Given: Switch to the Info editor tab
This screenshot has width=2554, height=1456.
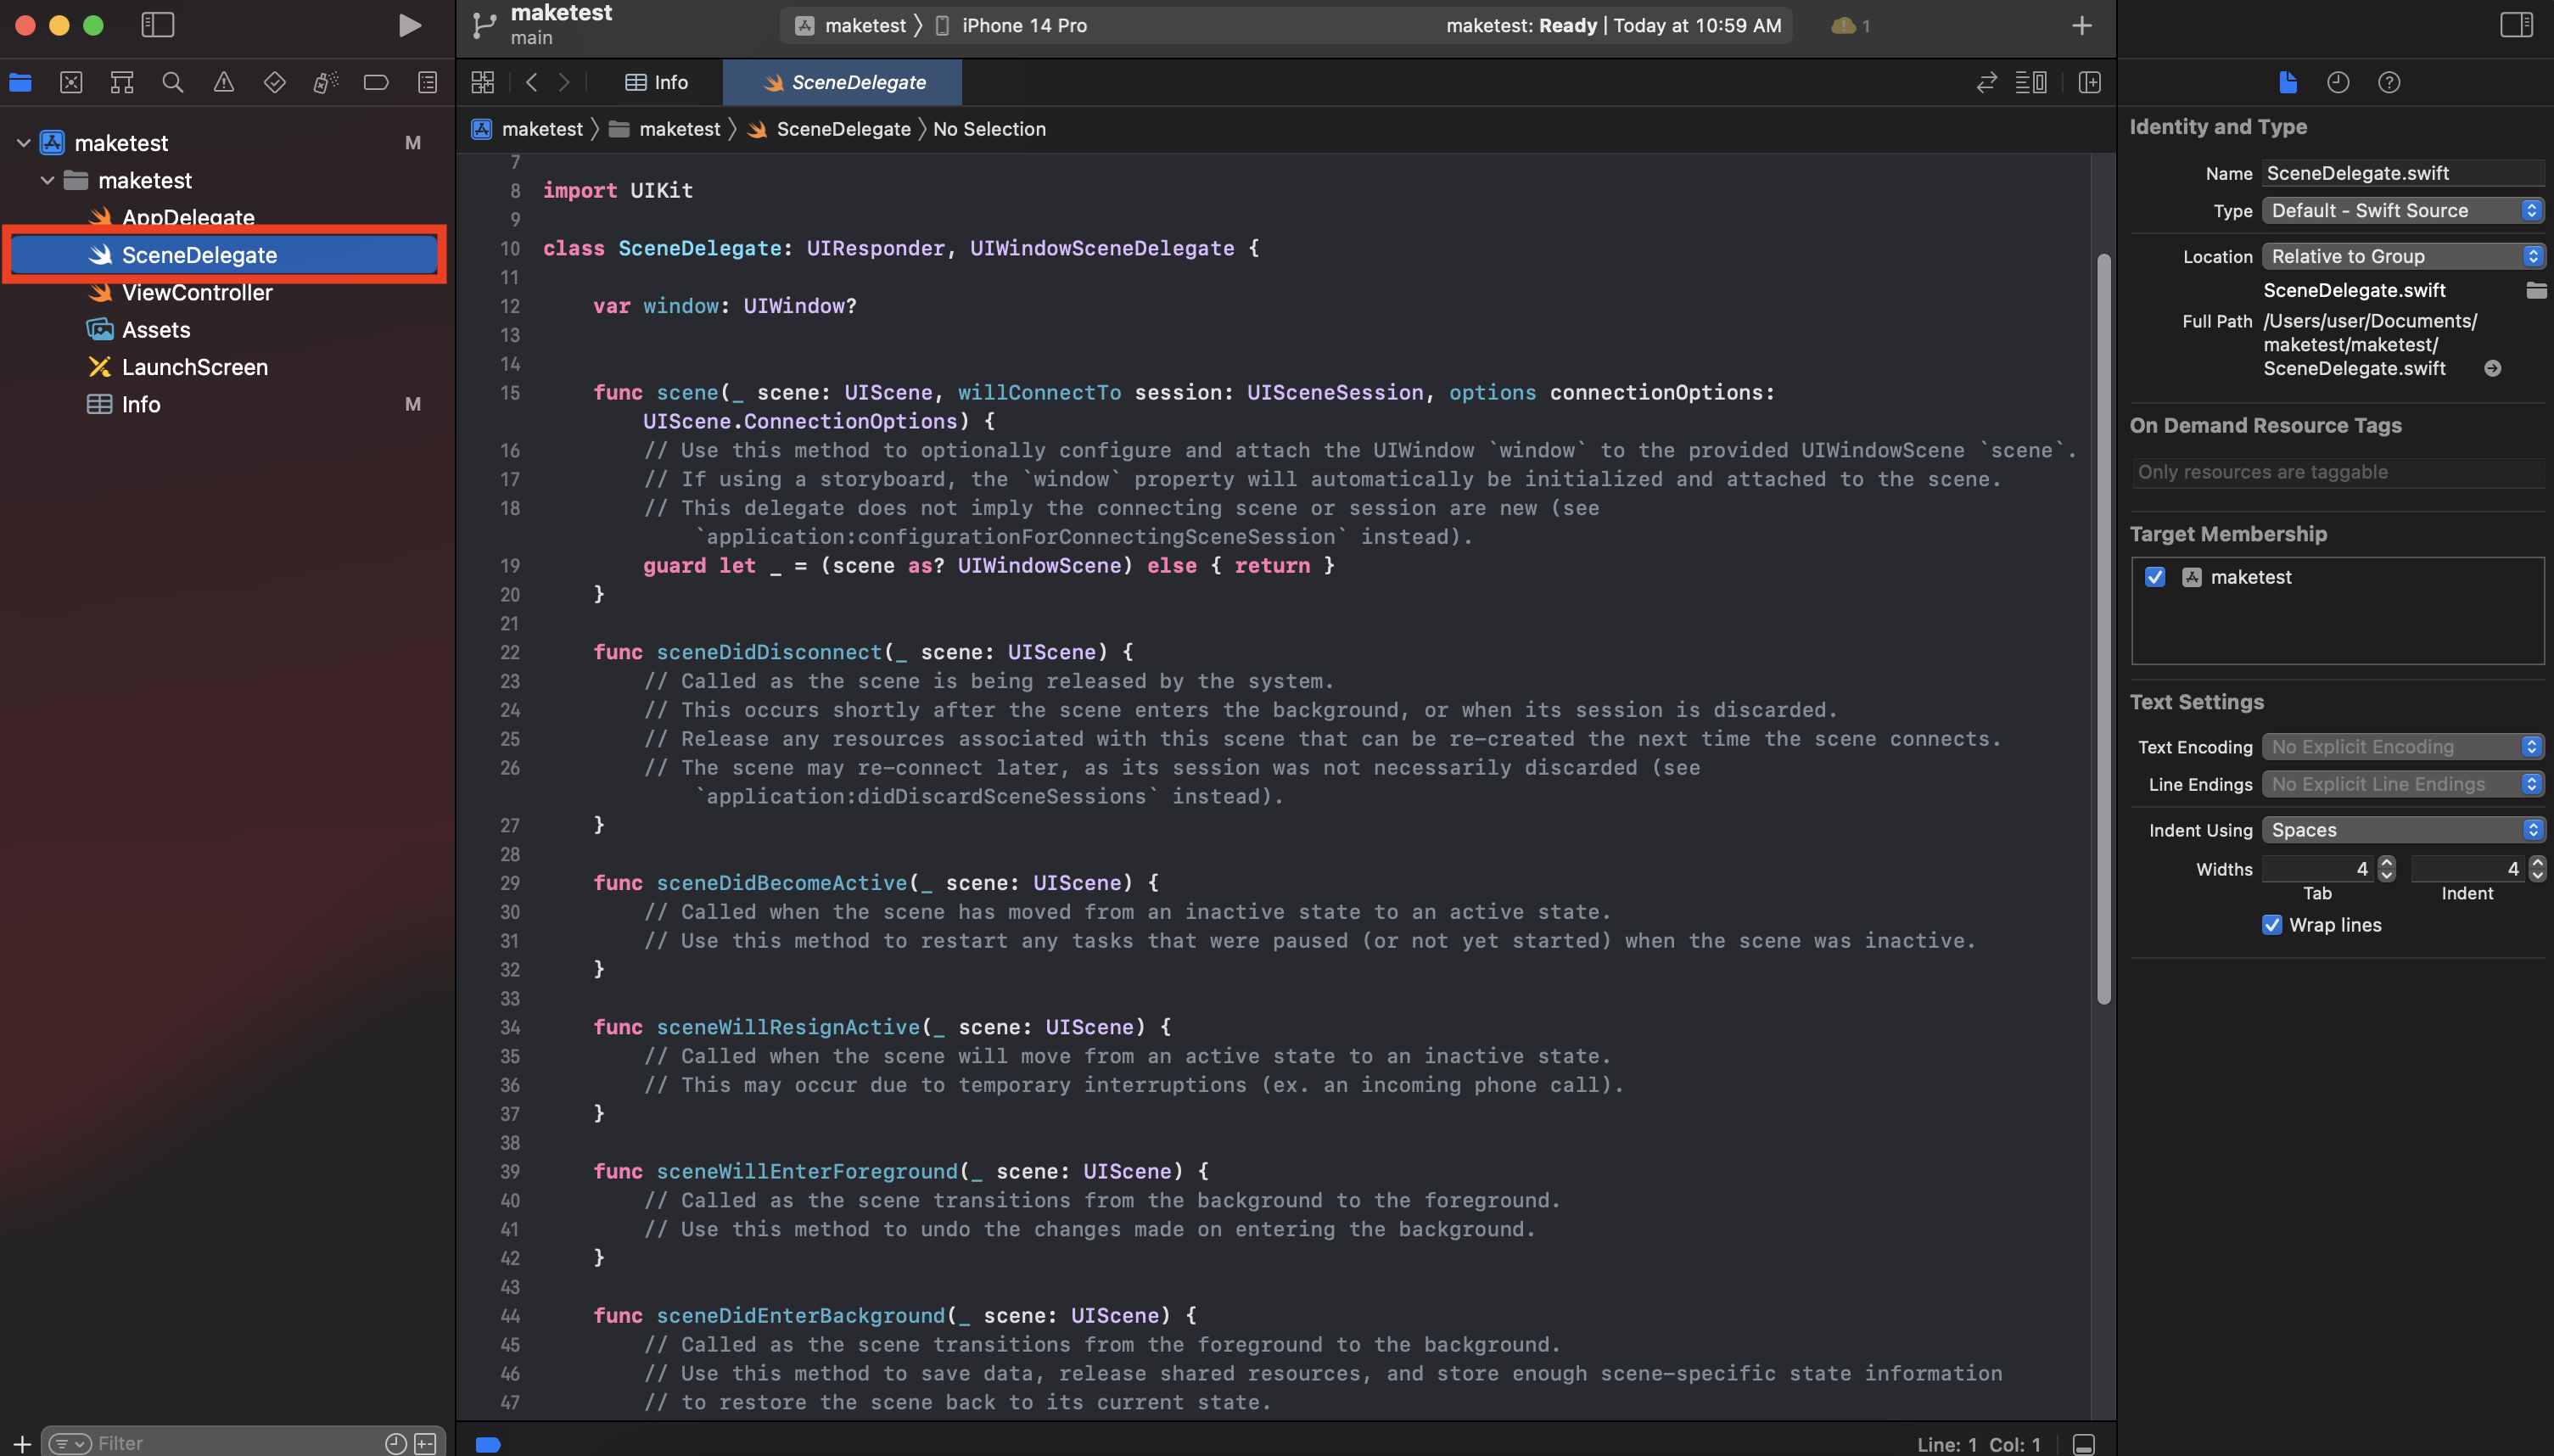Looking at the screenshot, I should point(657,82).
